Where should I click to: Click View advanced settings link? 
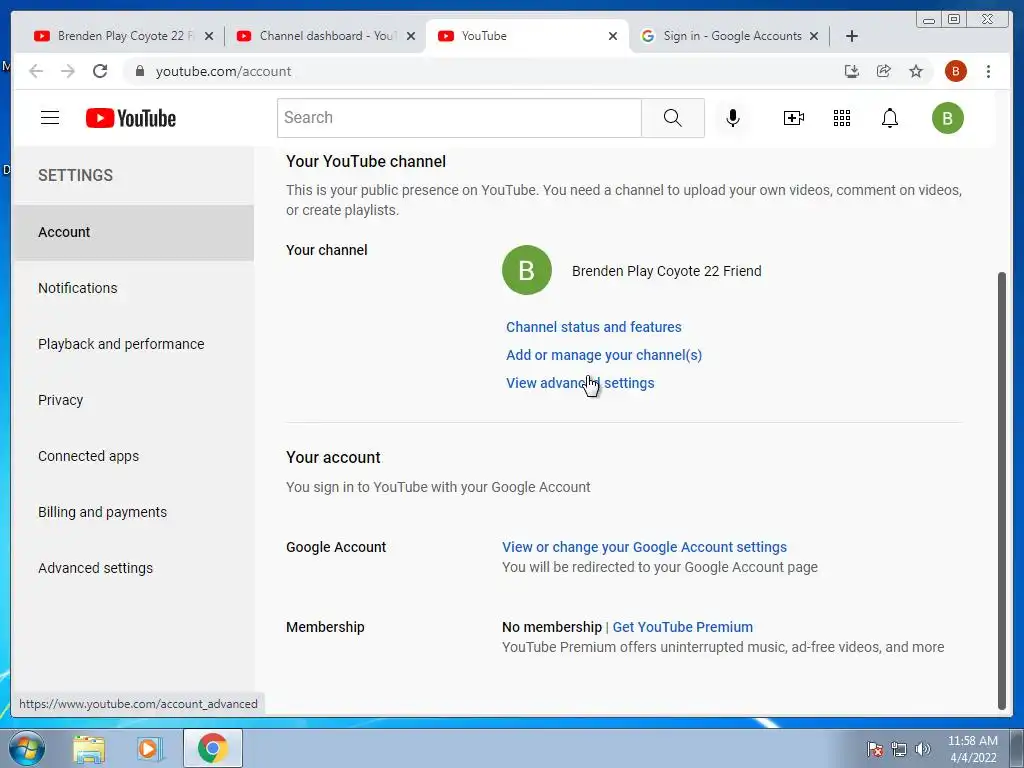(580, 383)
